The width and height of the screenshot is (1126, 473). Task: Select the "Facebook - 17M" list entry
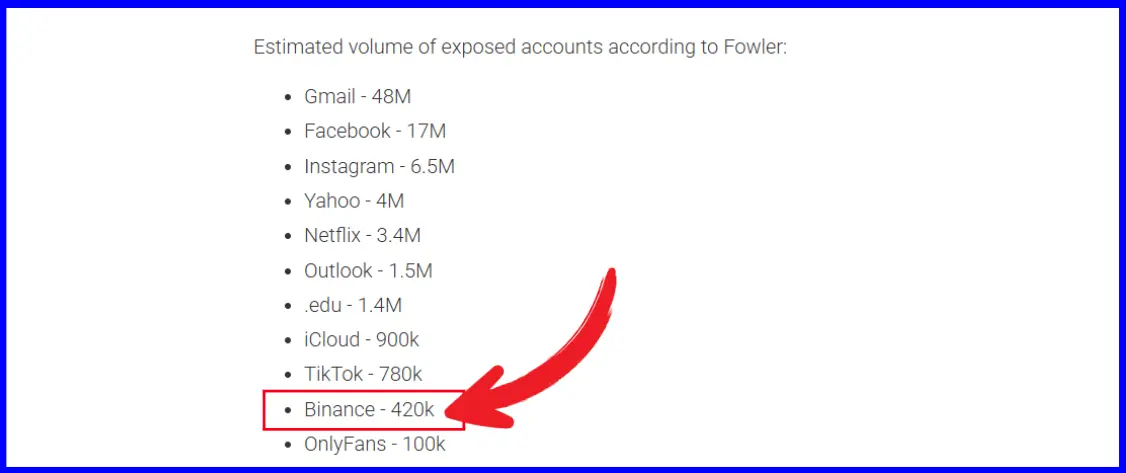click(375, 131)
